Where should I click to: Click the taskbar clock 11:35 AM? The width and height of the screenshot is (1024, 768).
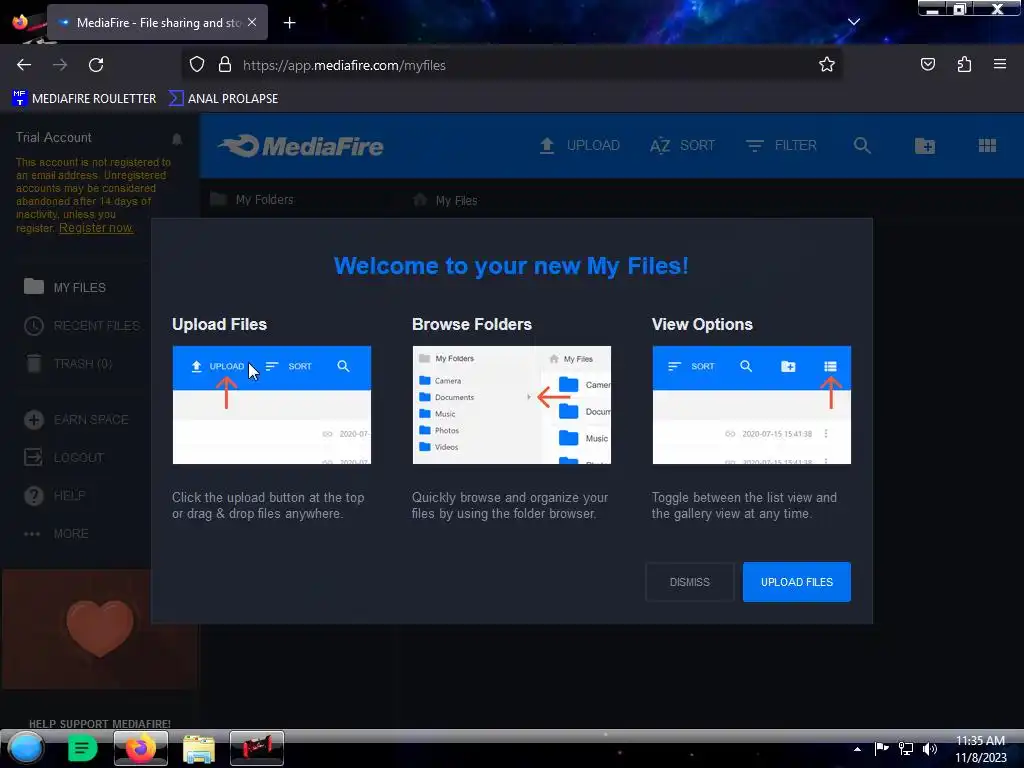pyautogui.click(x=981, y=749)
